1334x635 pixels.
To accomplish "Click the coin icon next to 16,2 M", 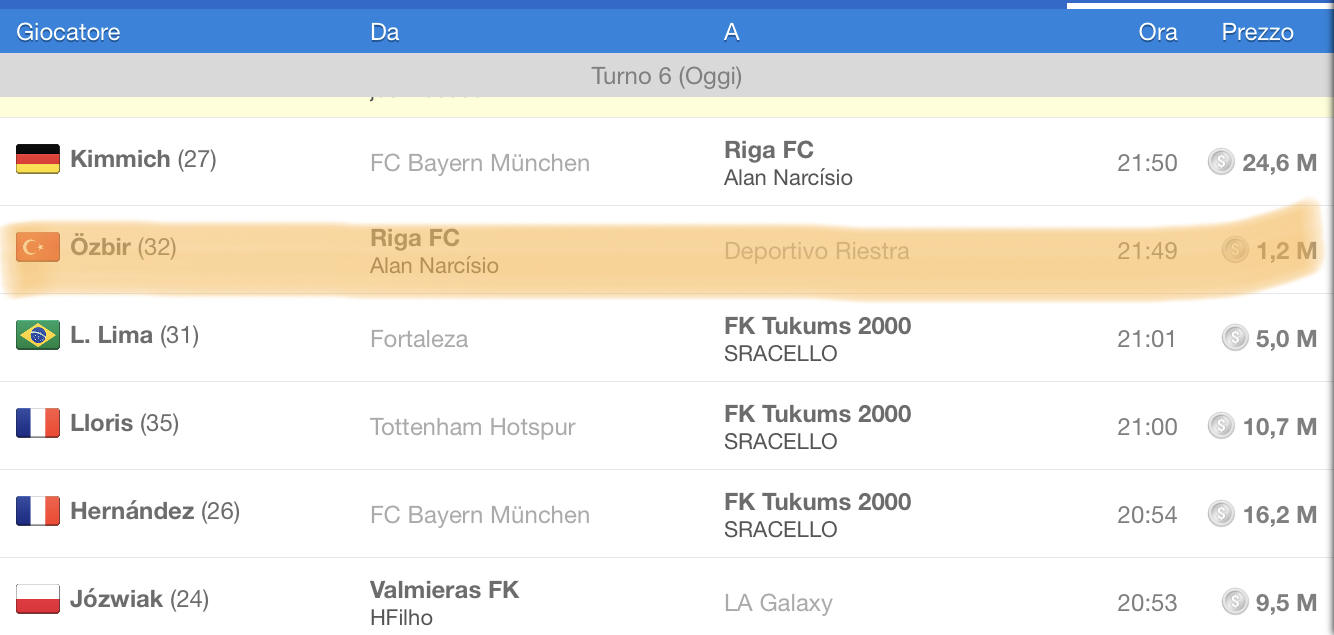I will click(1221, 514).
